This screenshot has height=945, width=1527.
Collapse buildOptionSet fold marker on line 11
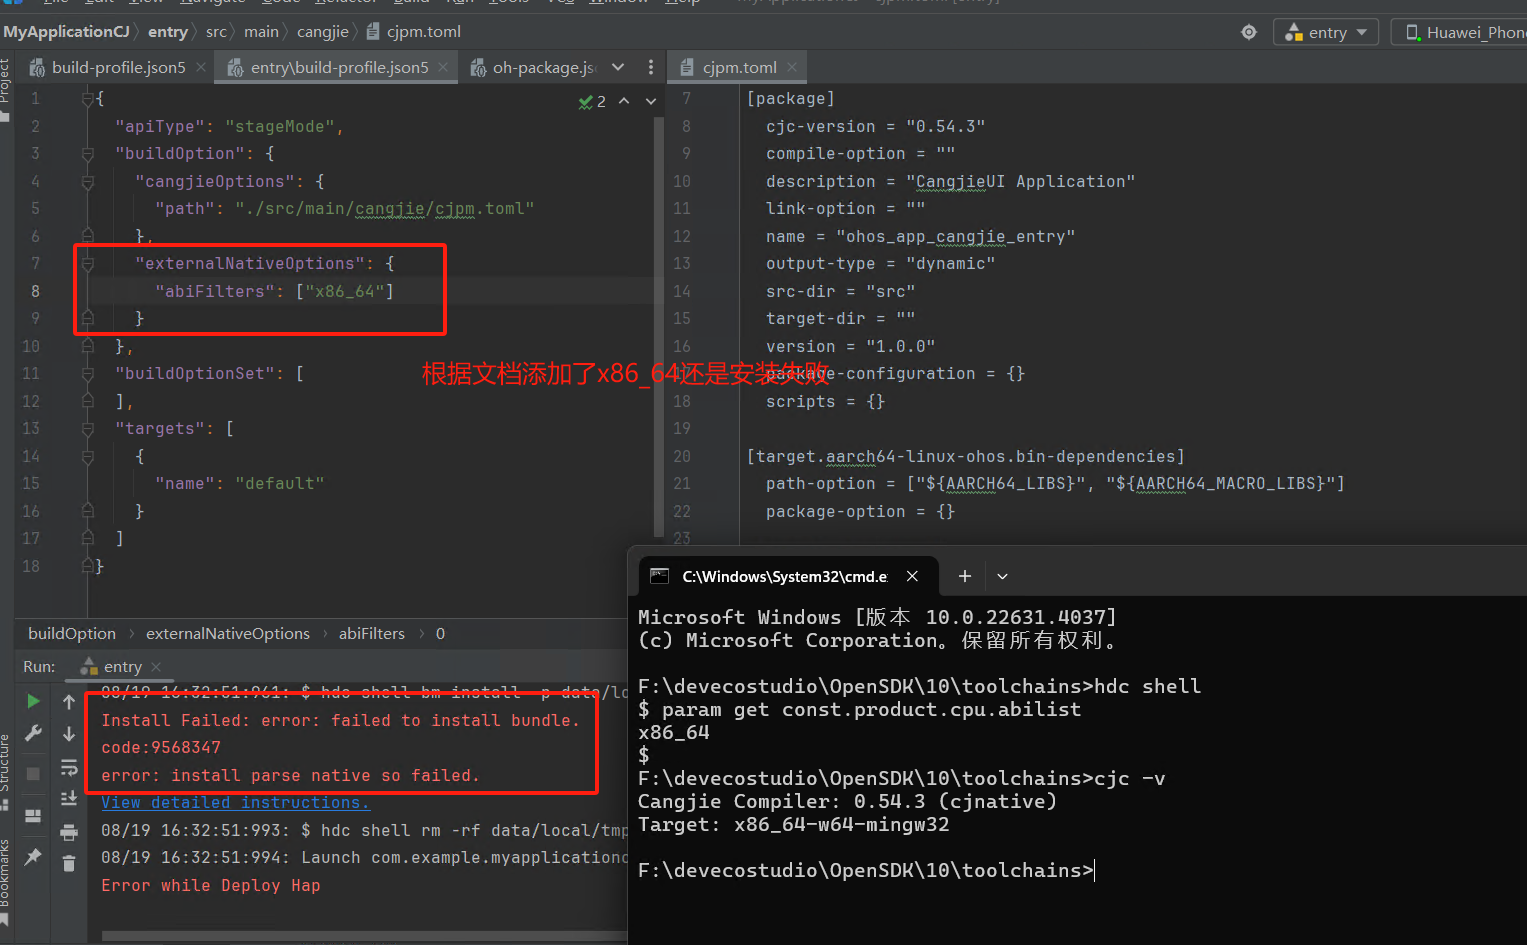[x=88, y=374]
